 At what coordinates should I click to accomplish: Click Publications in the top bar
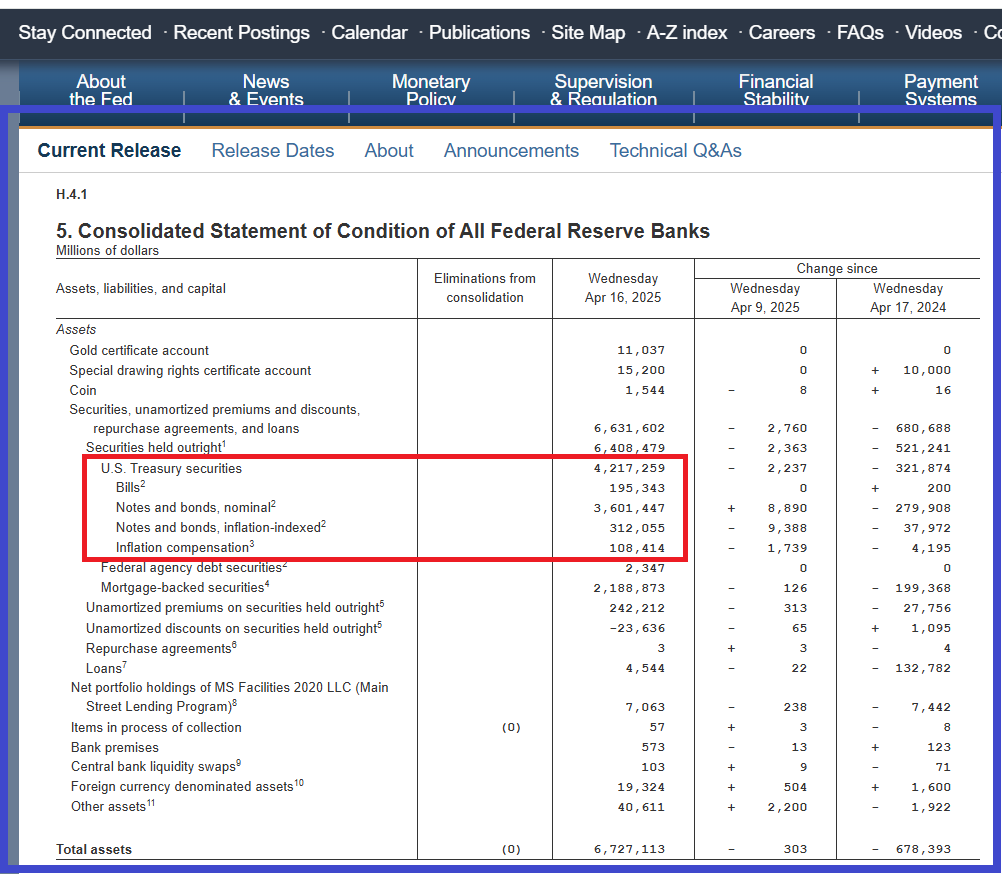point(479,33)
